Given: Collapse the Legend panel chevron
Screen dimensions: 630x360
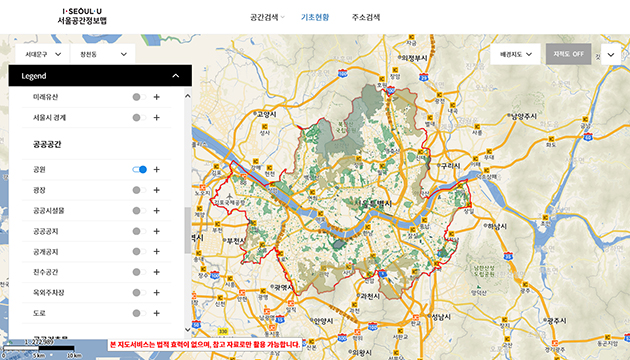Looking at the screenshot, I should [x=176, y=76].
